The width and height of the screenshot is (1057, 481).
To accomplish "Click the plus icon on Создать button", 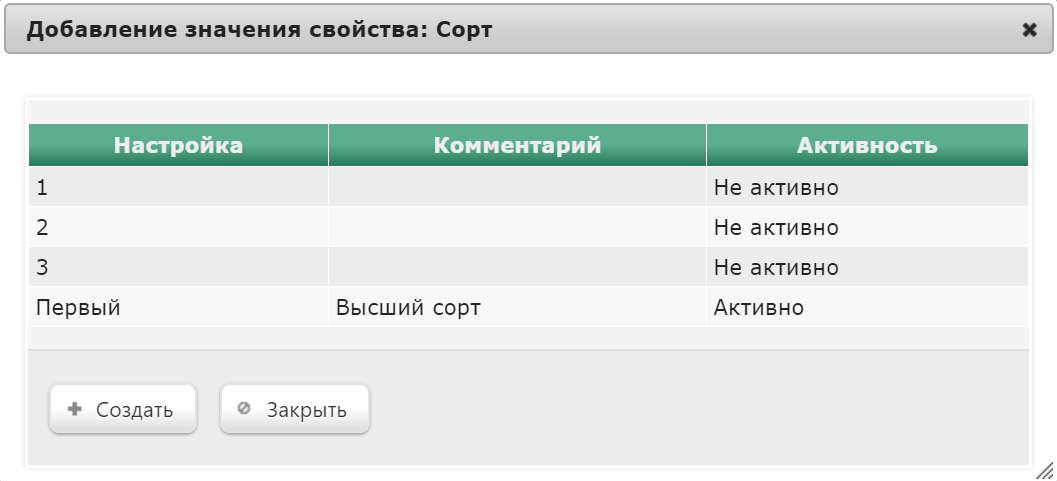I will click(x=75, y=409).
